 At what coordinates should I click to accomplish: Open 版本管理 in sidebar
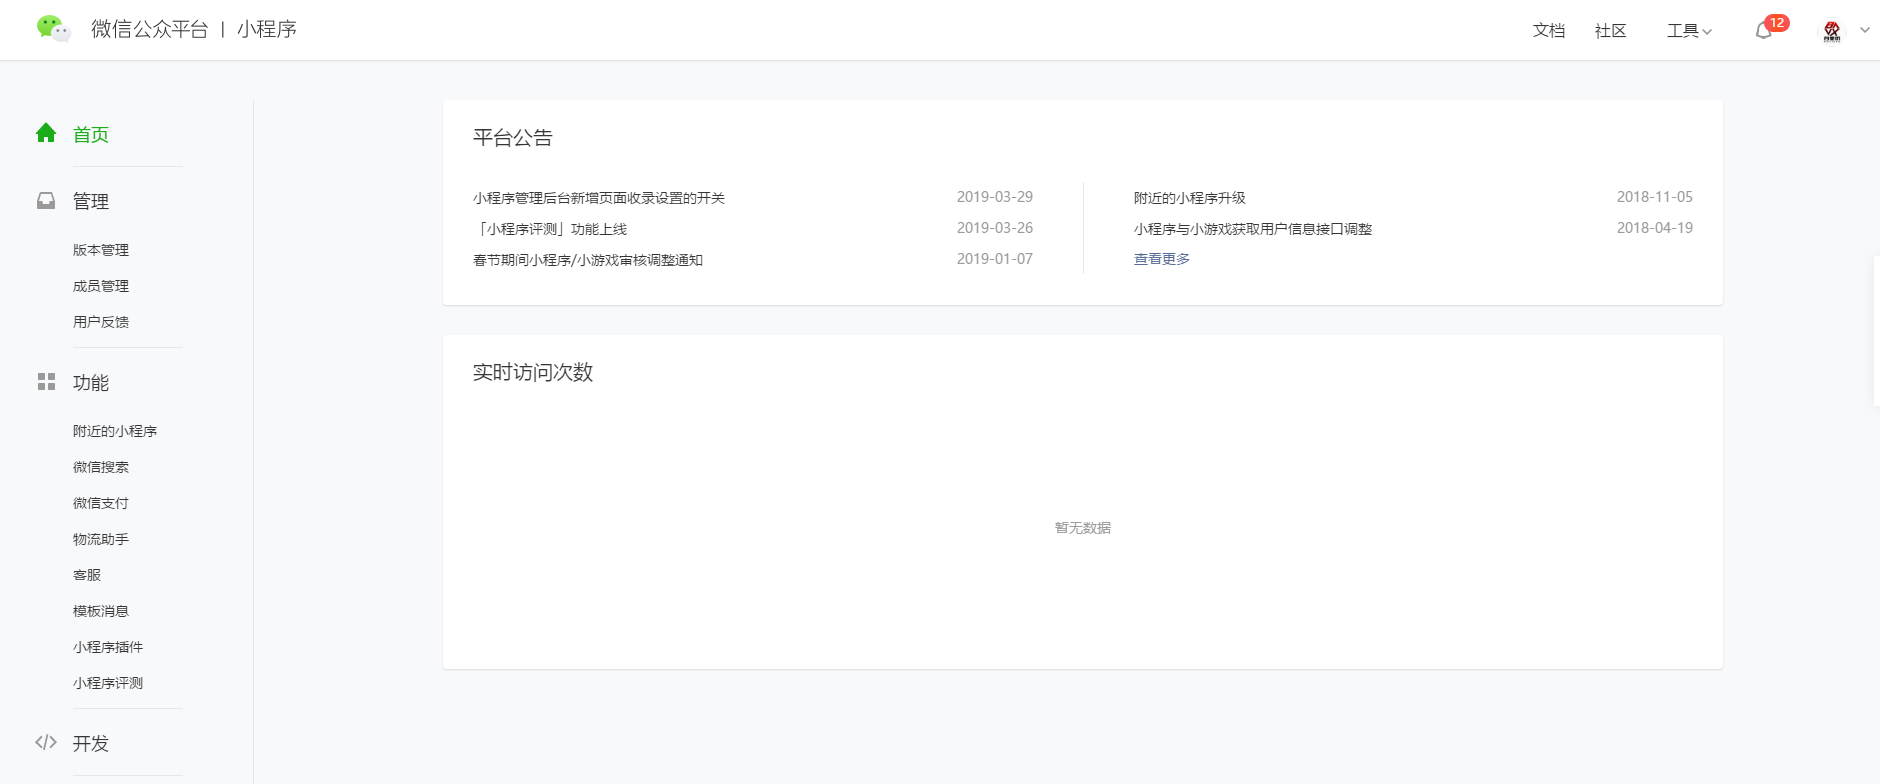[101, 250]
